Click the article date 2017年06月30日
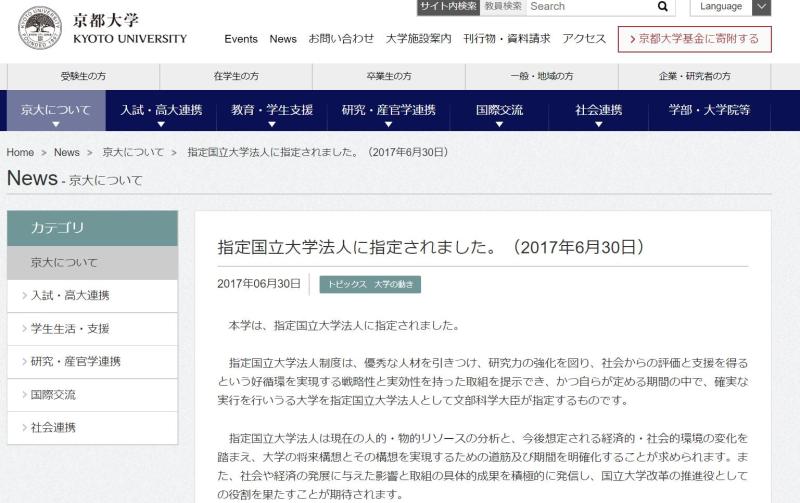Screen dimensions: 800x503 pyautogui.click(x=259, y=284)
